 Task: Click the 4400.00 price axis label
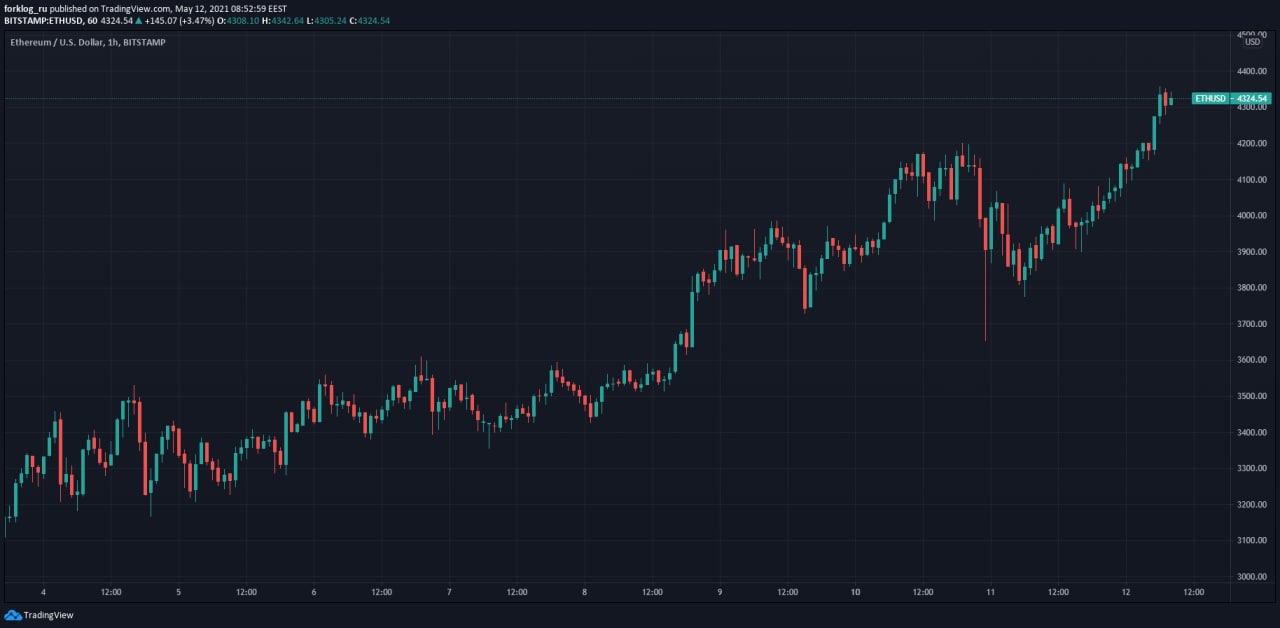tap(1252, 71)
